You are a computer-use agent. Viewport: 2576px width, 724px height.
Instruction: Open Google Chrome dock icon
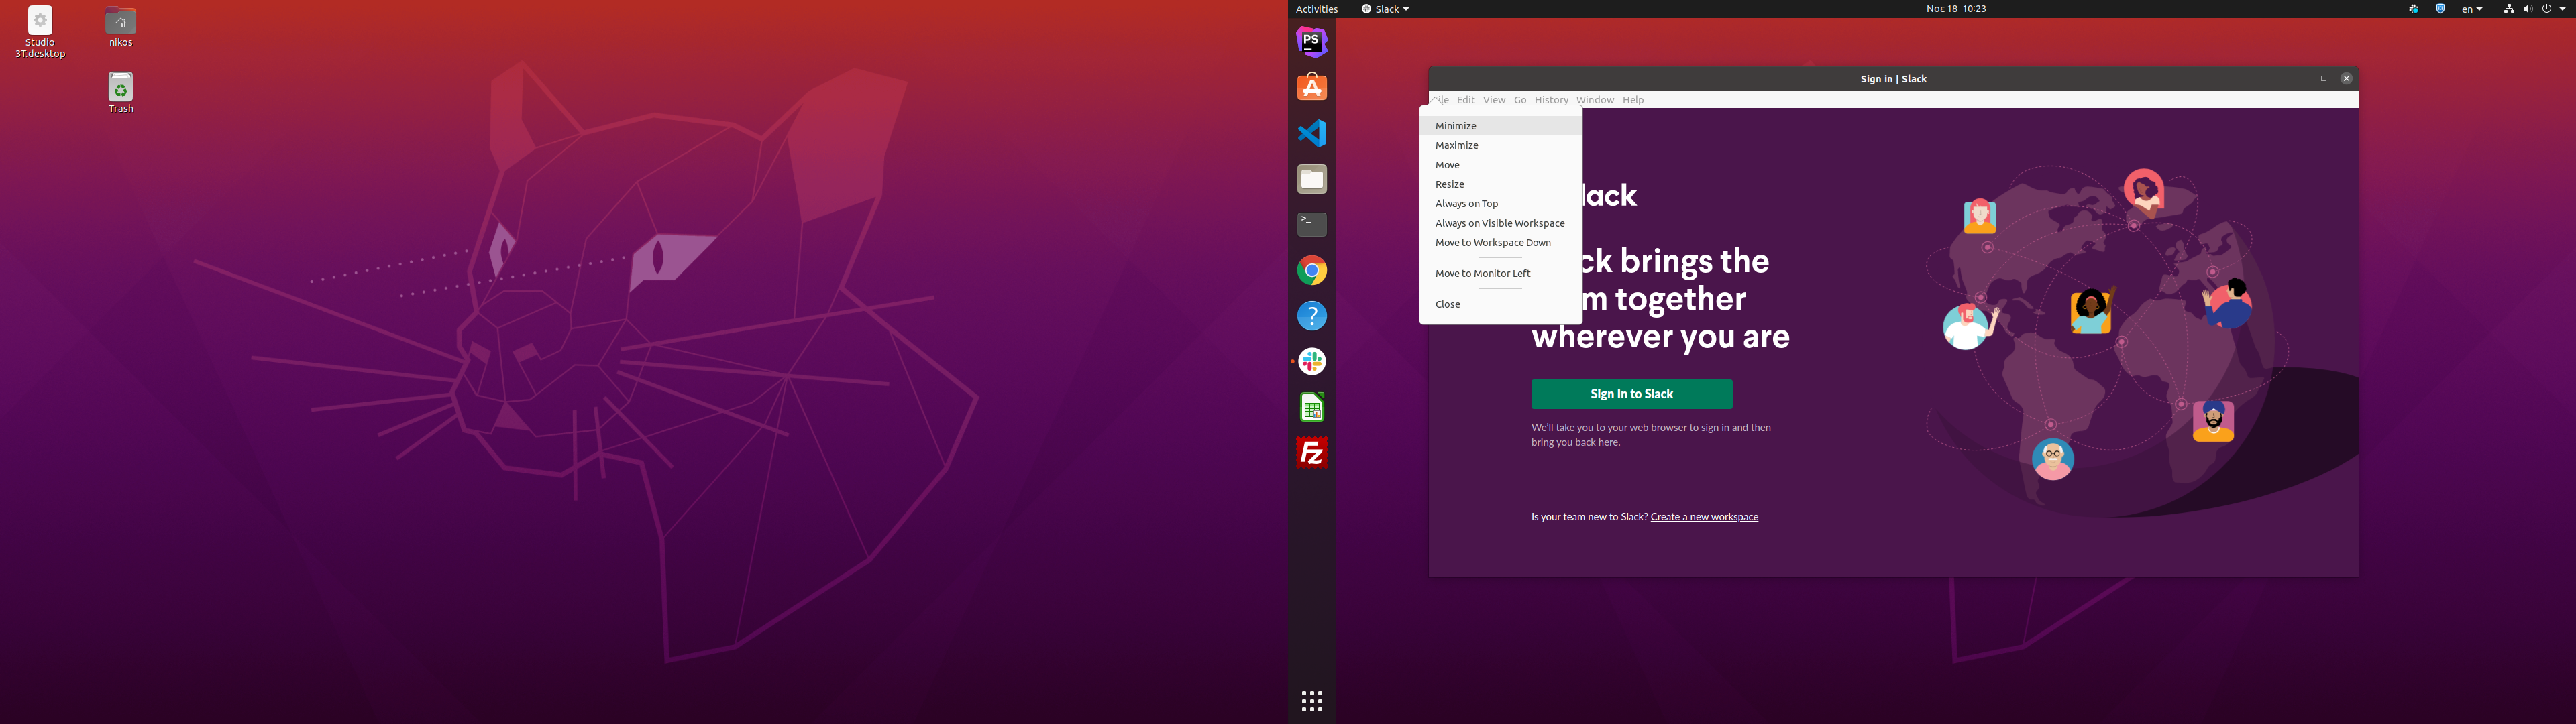[1312, 270]
